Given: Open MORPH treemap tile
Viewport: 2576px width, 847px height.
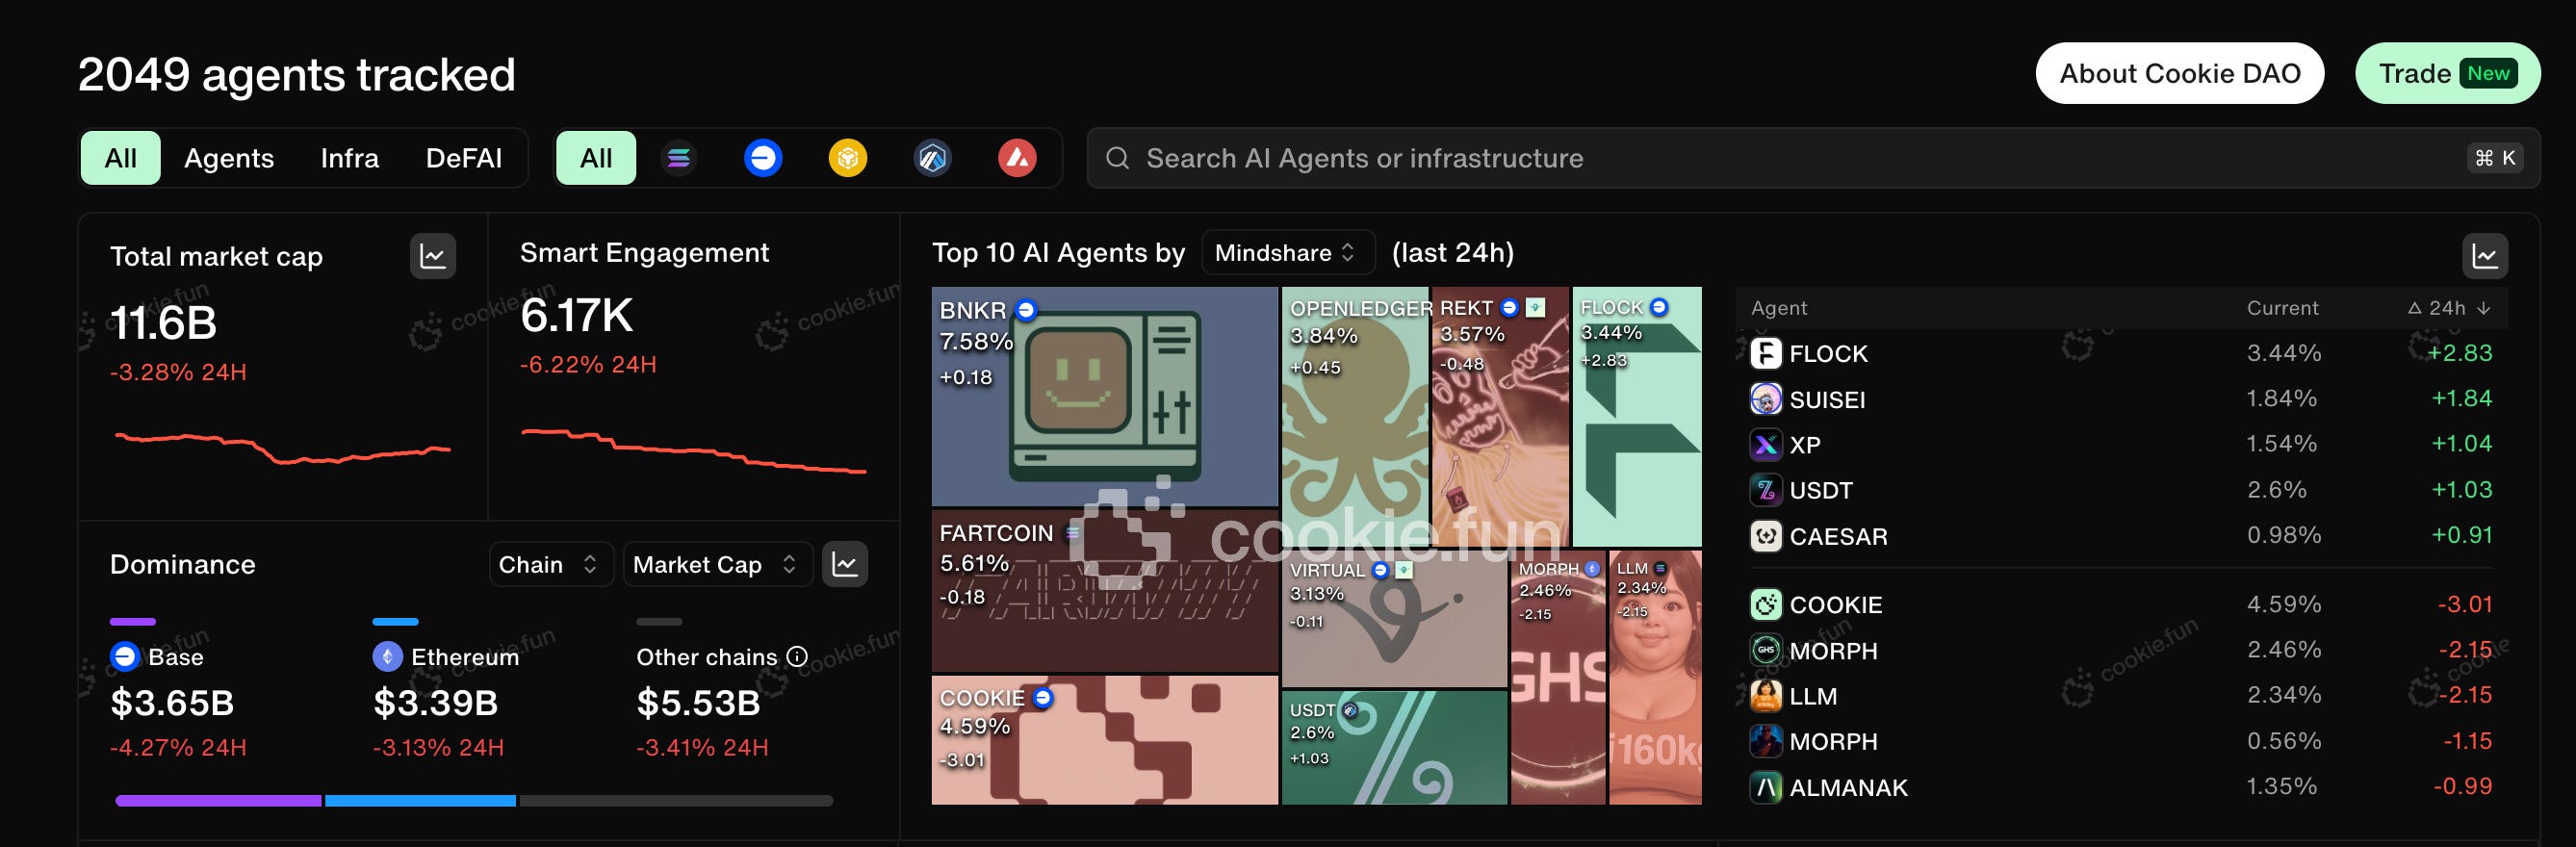Looking at the screenshot, I should tap(1558, 677).
